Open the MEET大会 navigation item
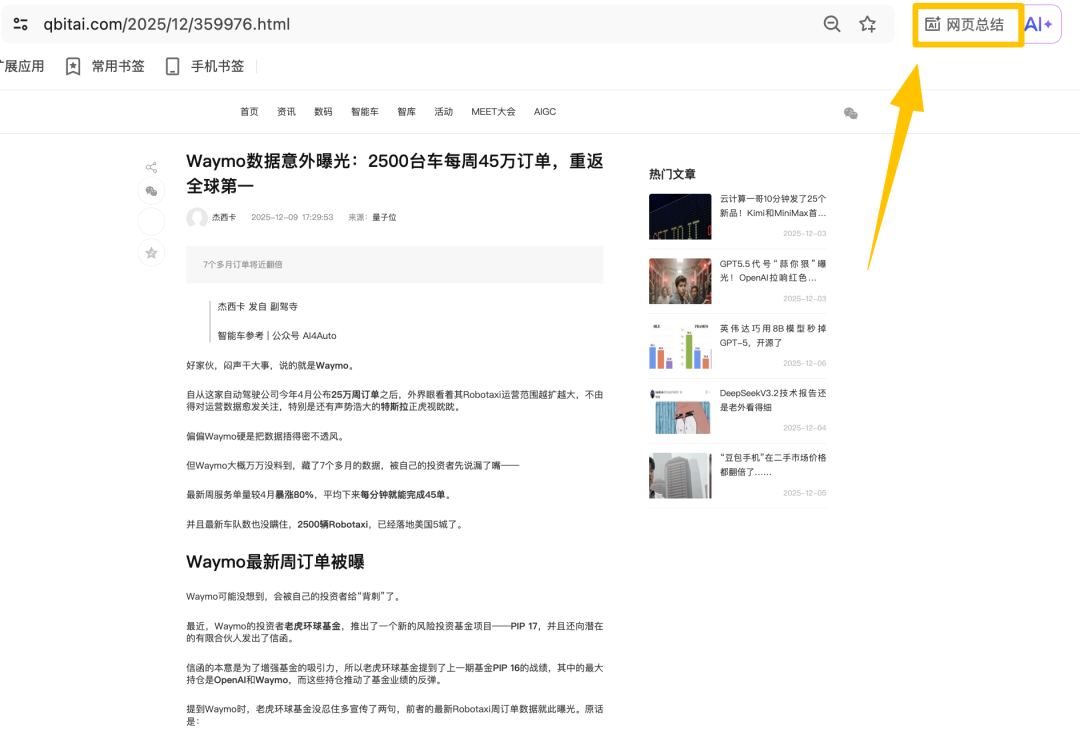The width and height of the screenshot is (1080, 742). point(493,112)
